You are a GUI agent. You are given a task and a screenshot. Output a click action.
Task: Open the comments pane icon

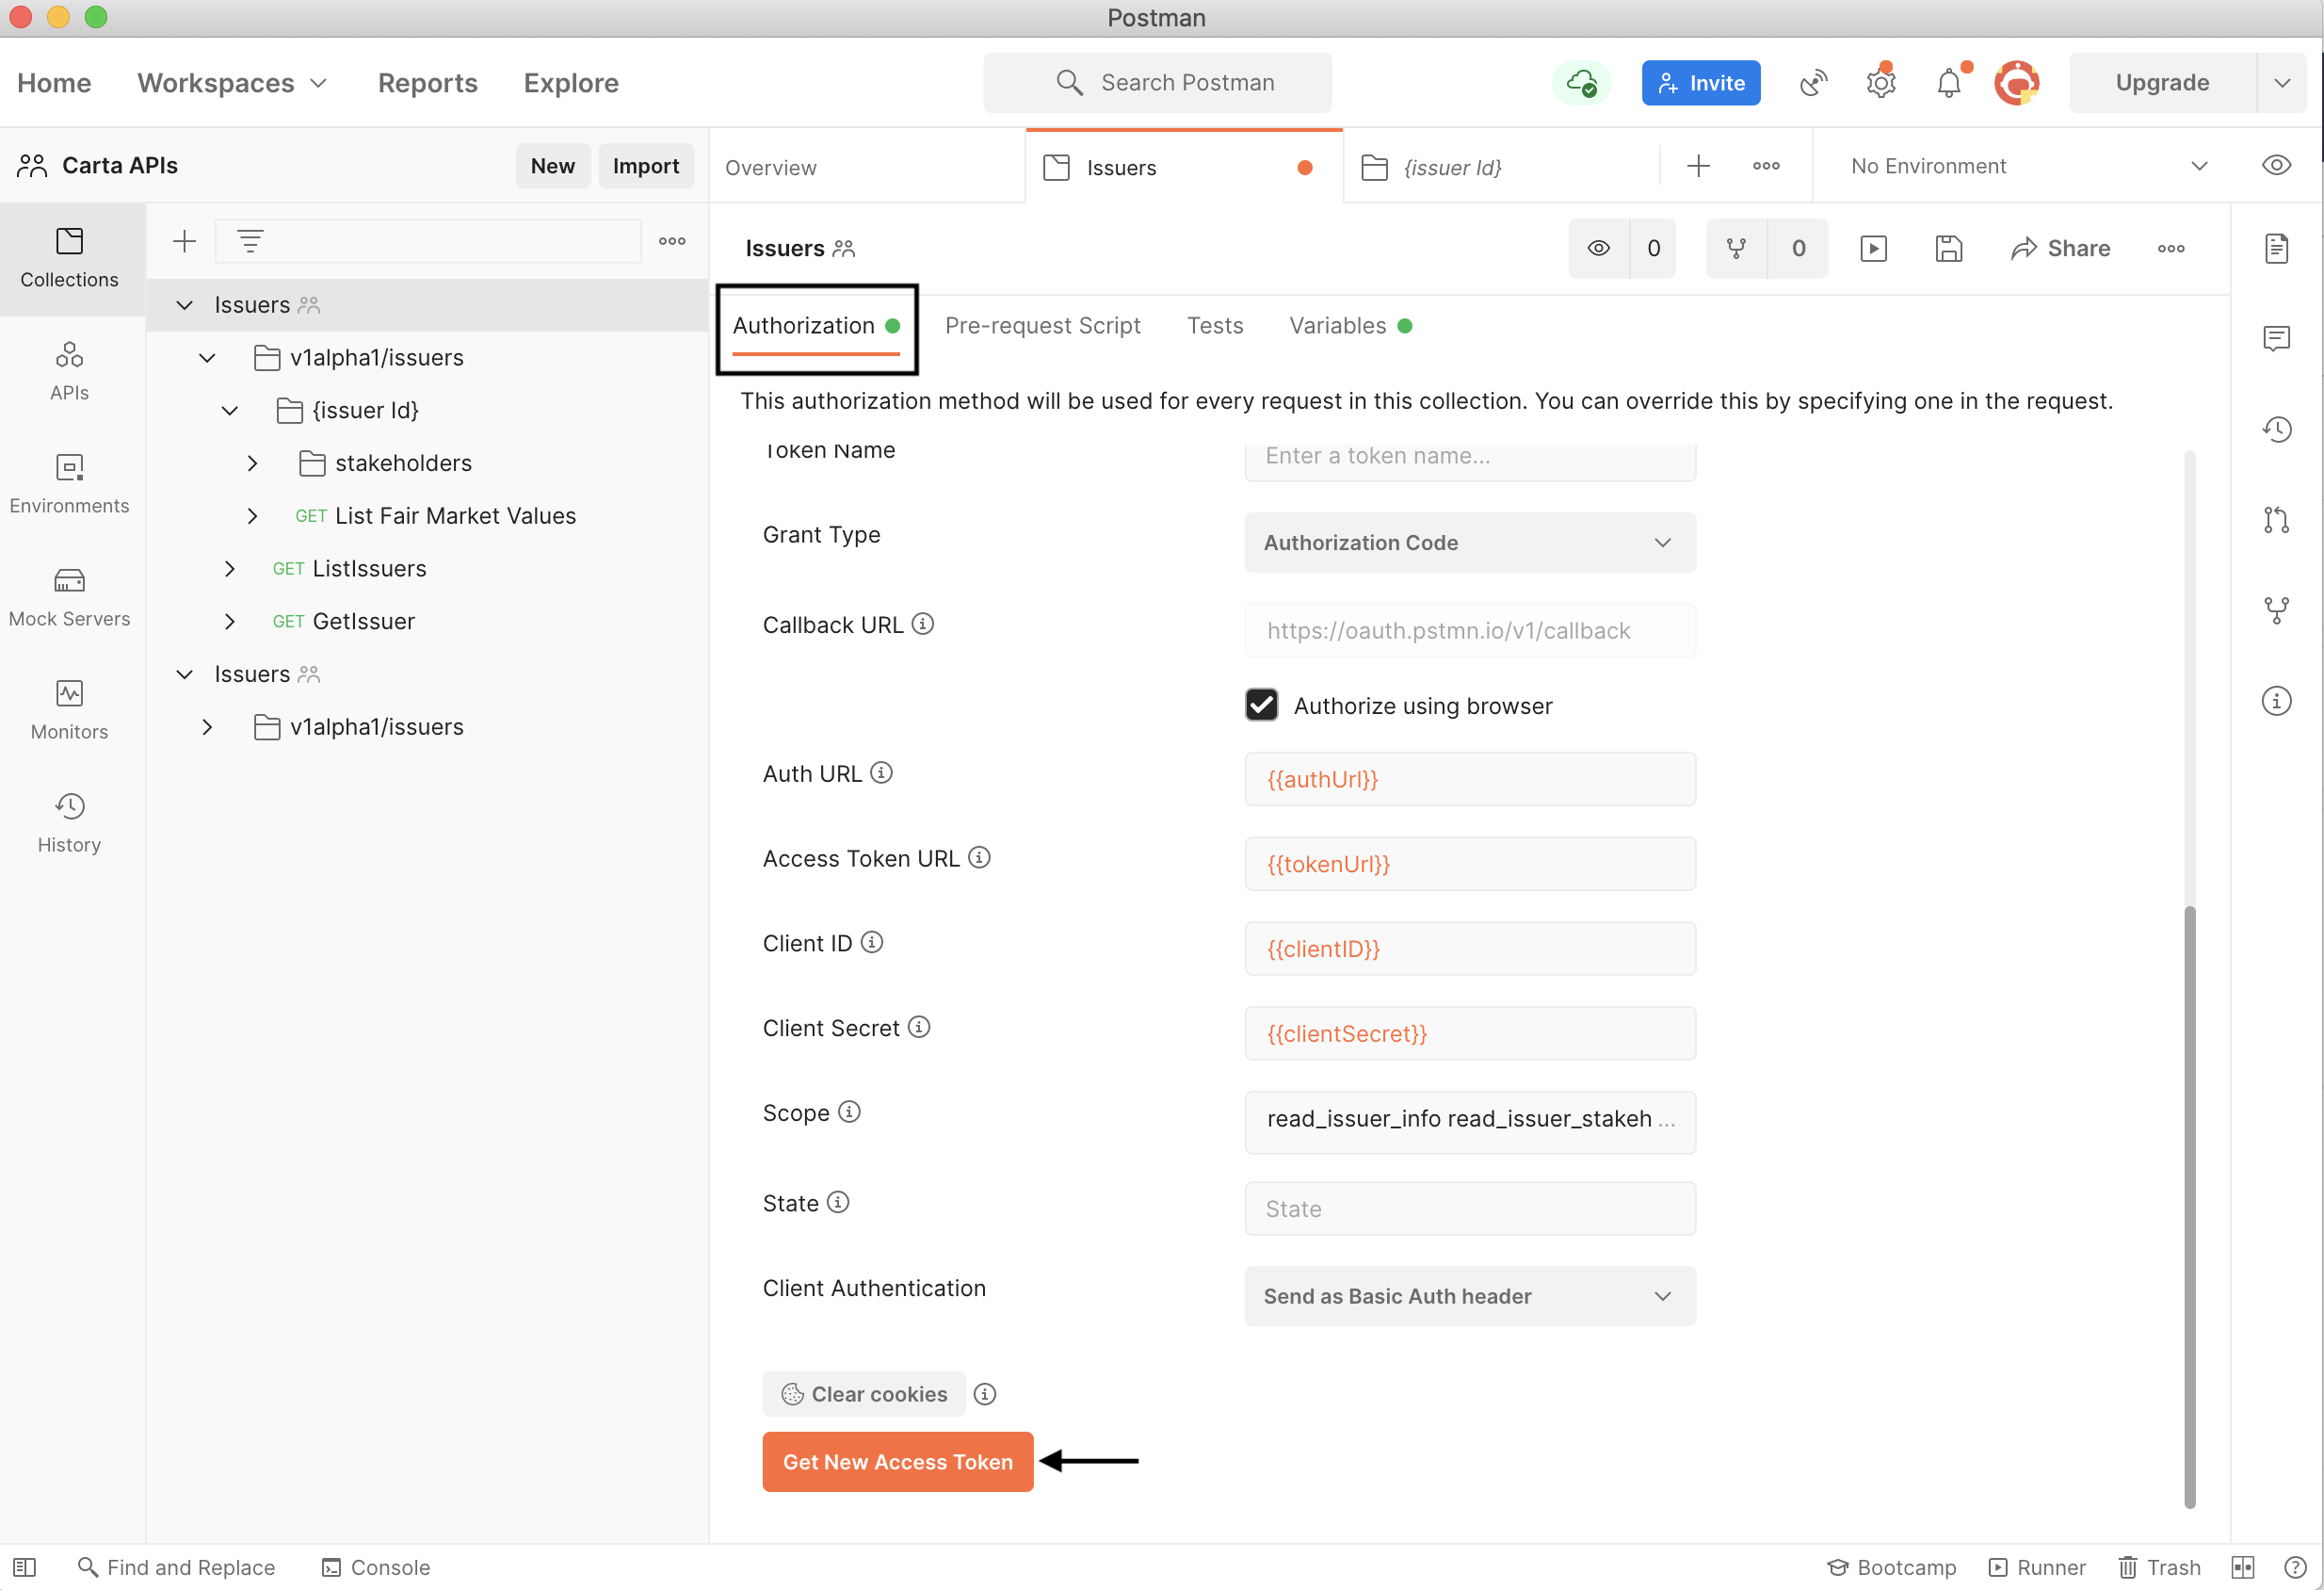coord(2276,339)
